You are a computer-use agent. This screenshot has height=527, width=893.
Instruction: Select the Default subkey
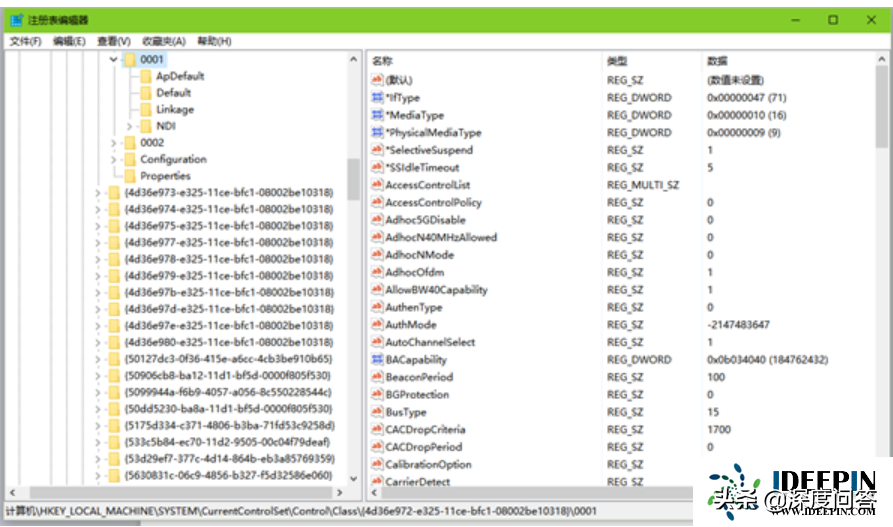174,93
